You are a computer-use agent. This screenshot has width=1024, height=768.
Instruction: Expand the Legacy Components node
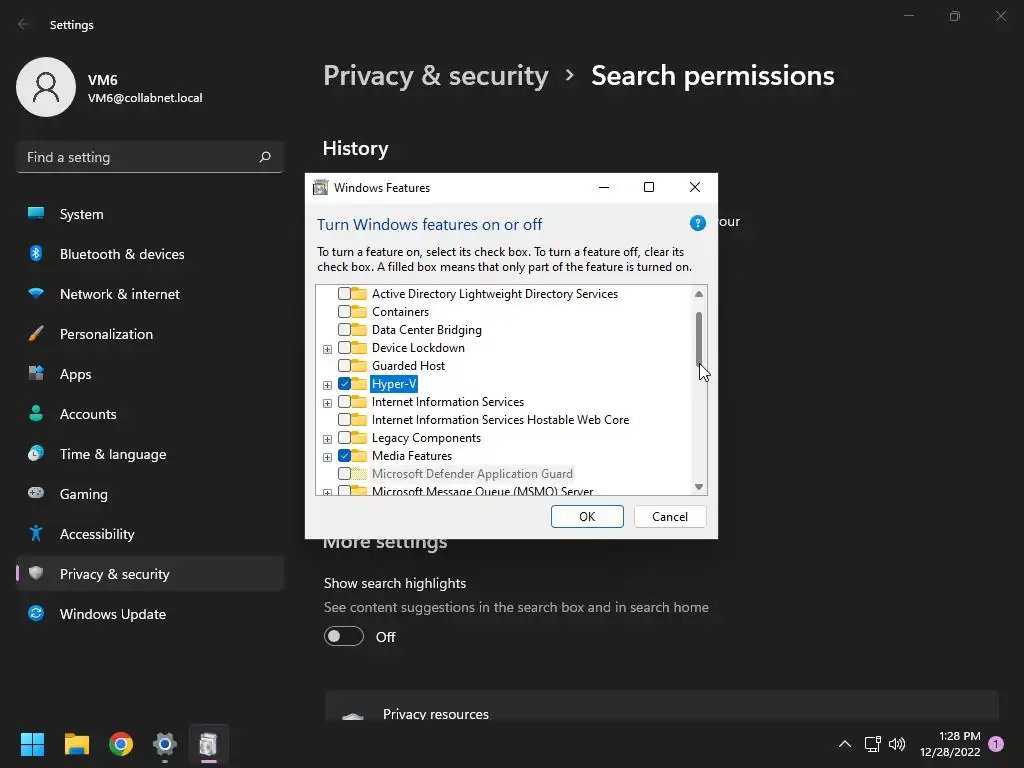coord(327,439)
